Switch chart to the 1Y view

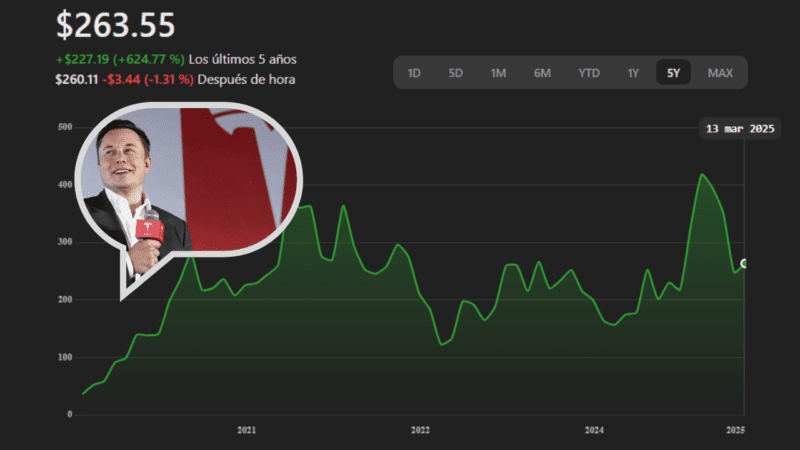pyautogui.click(x=633, y=73)
